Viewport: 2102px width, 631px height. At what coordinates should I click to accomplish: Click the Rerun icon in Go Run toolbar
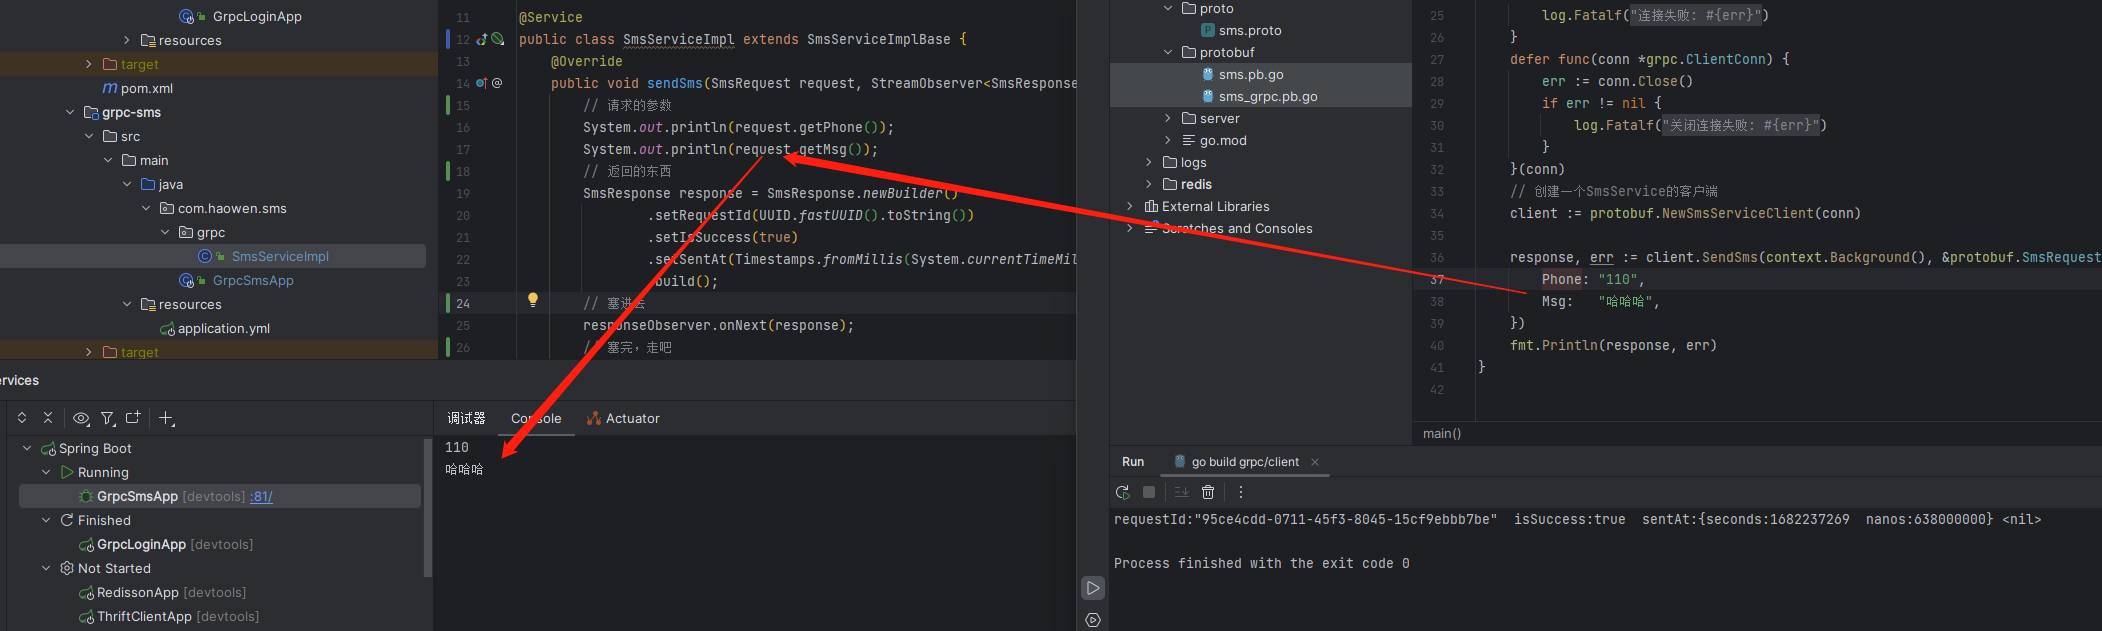[x=1123, y=492]
